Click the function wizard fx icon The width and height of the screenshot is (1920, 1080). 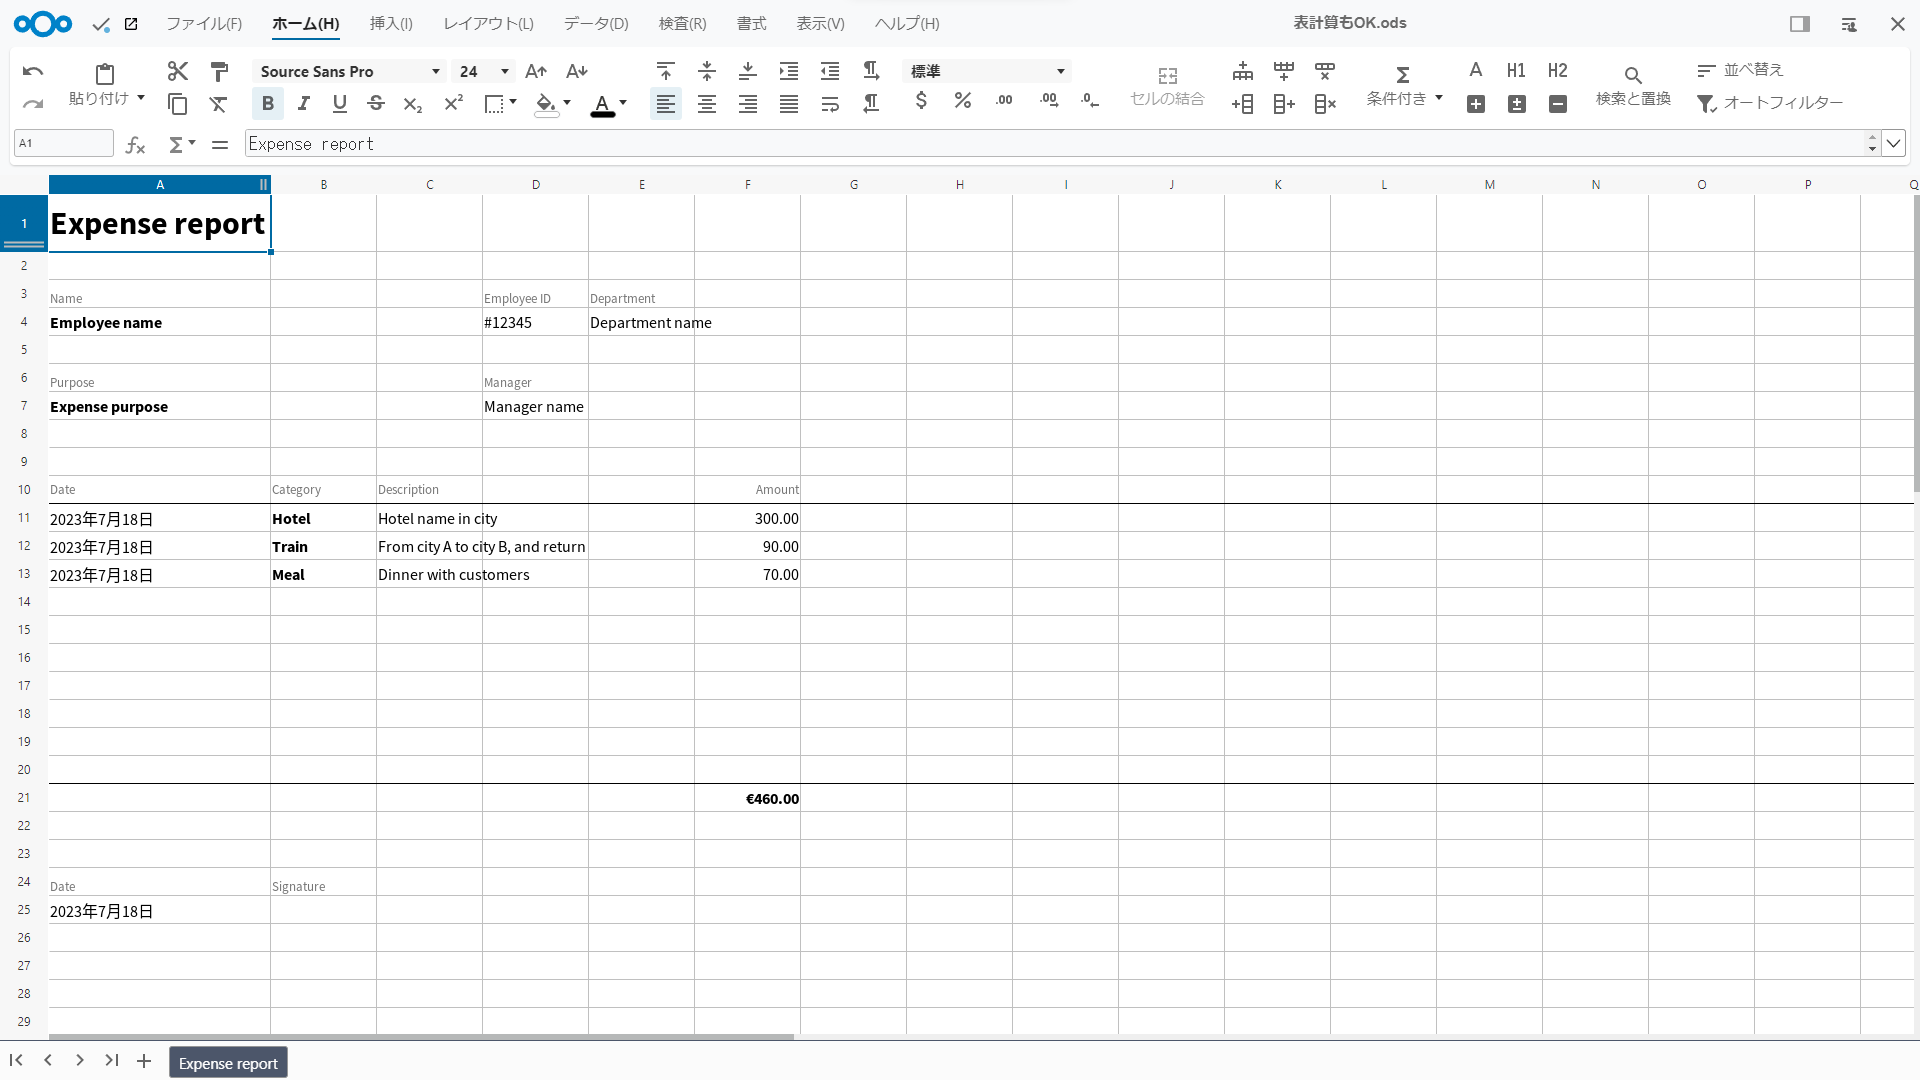point(136,145)
